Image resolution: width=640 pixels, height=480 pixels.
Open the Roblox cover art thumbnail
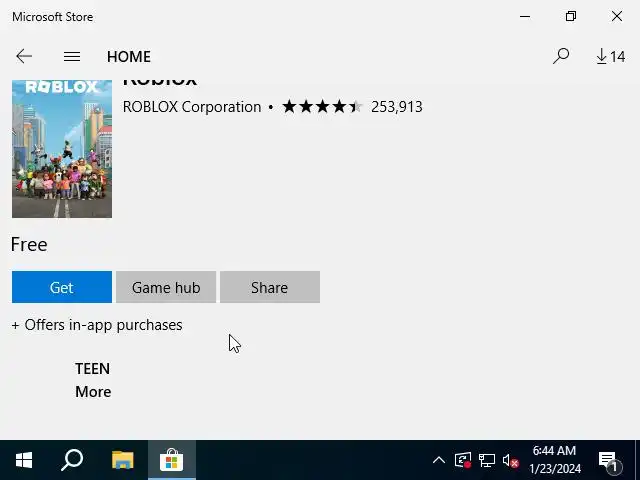(62, 149)
